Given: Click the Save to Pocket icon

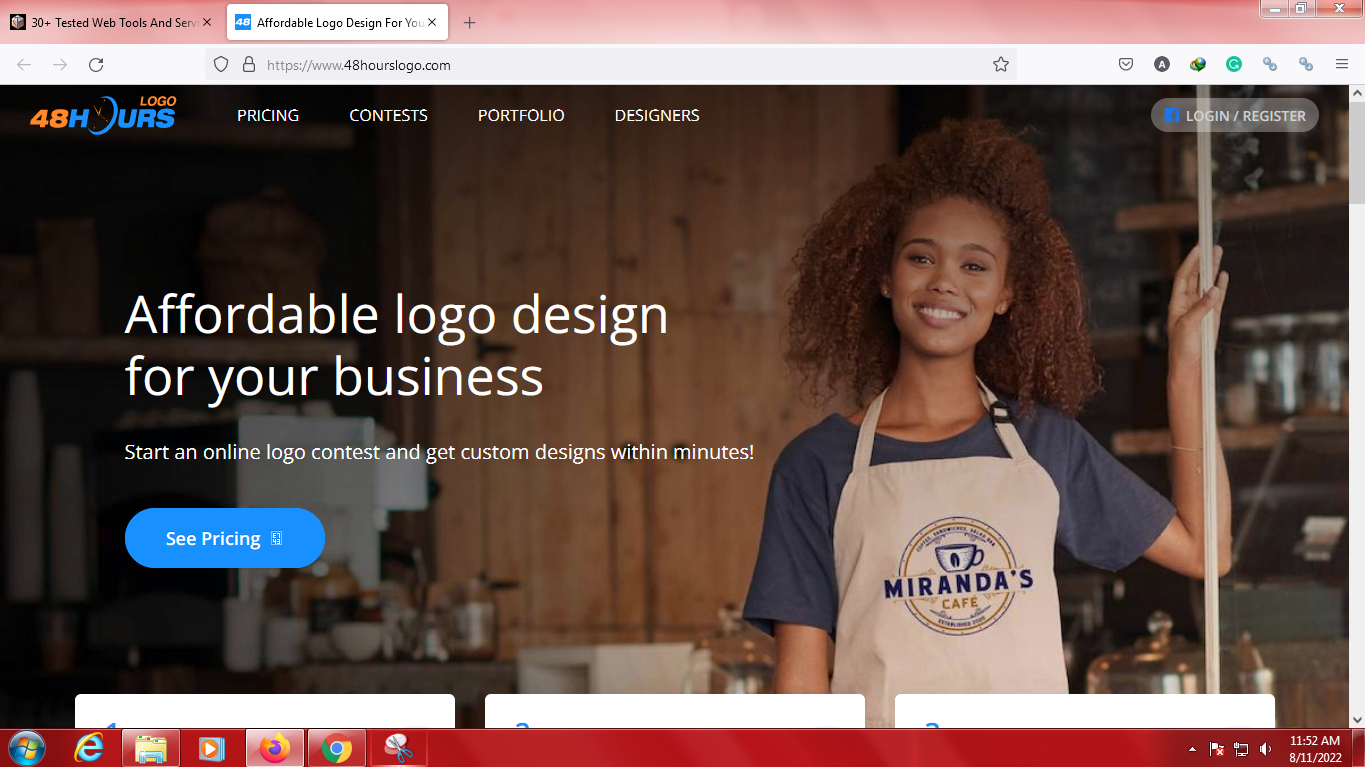Looking at the screenshot, I should point(1126,64).
